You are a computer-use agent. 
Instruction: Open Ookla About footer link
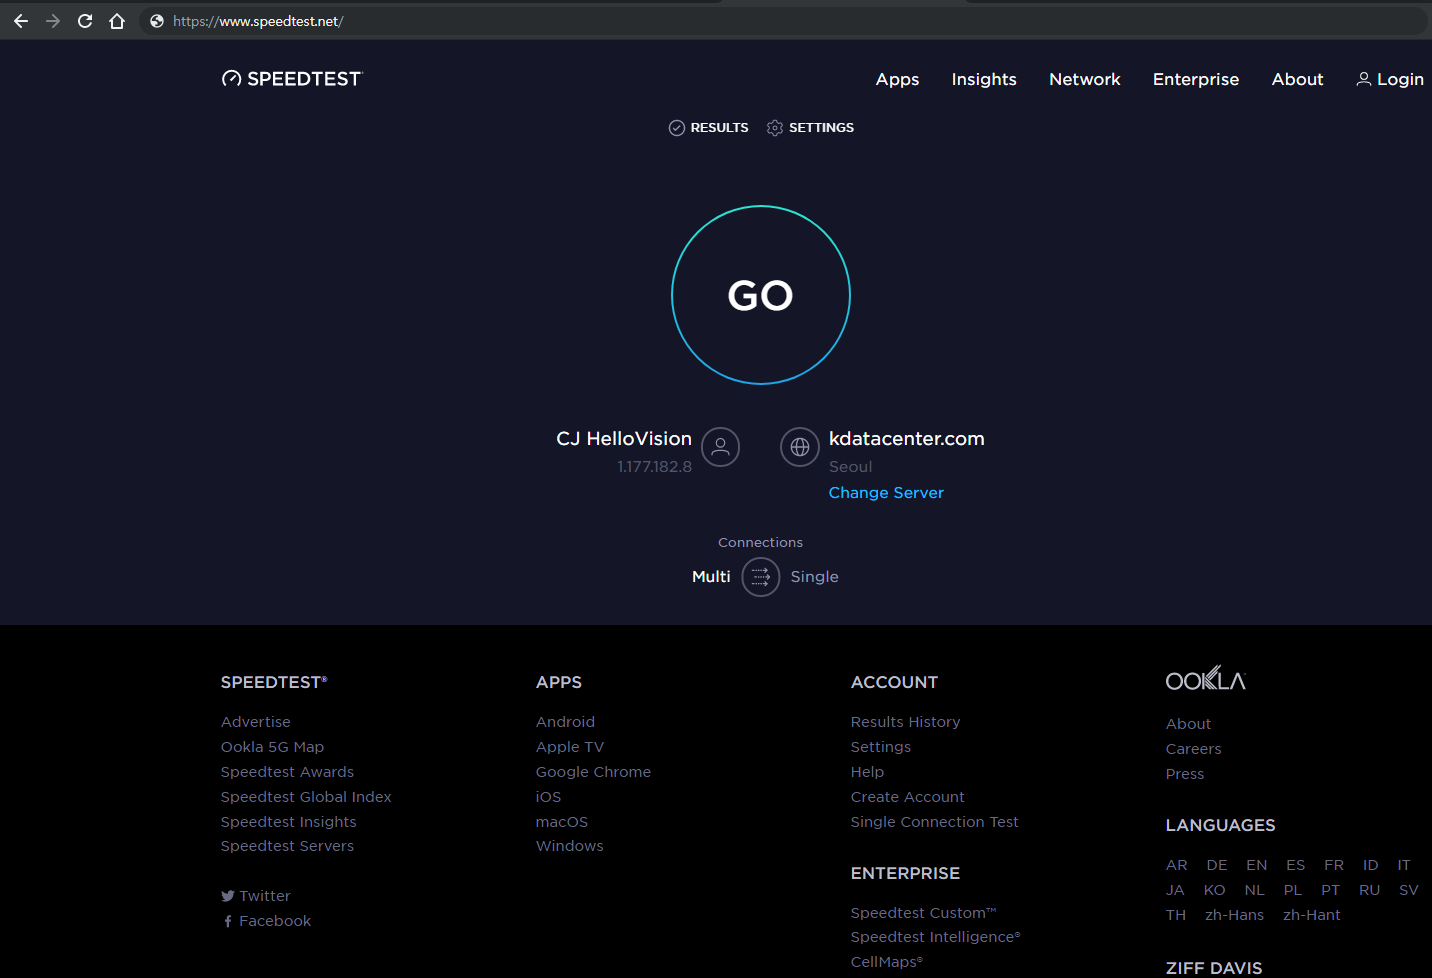point(1188,724)
